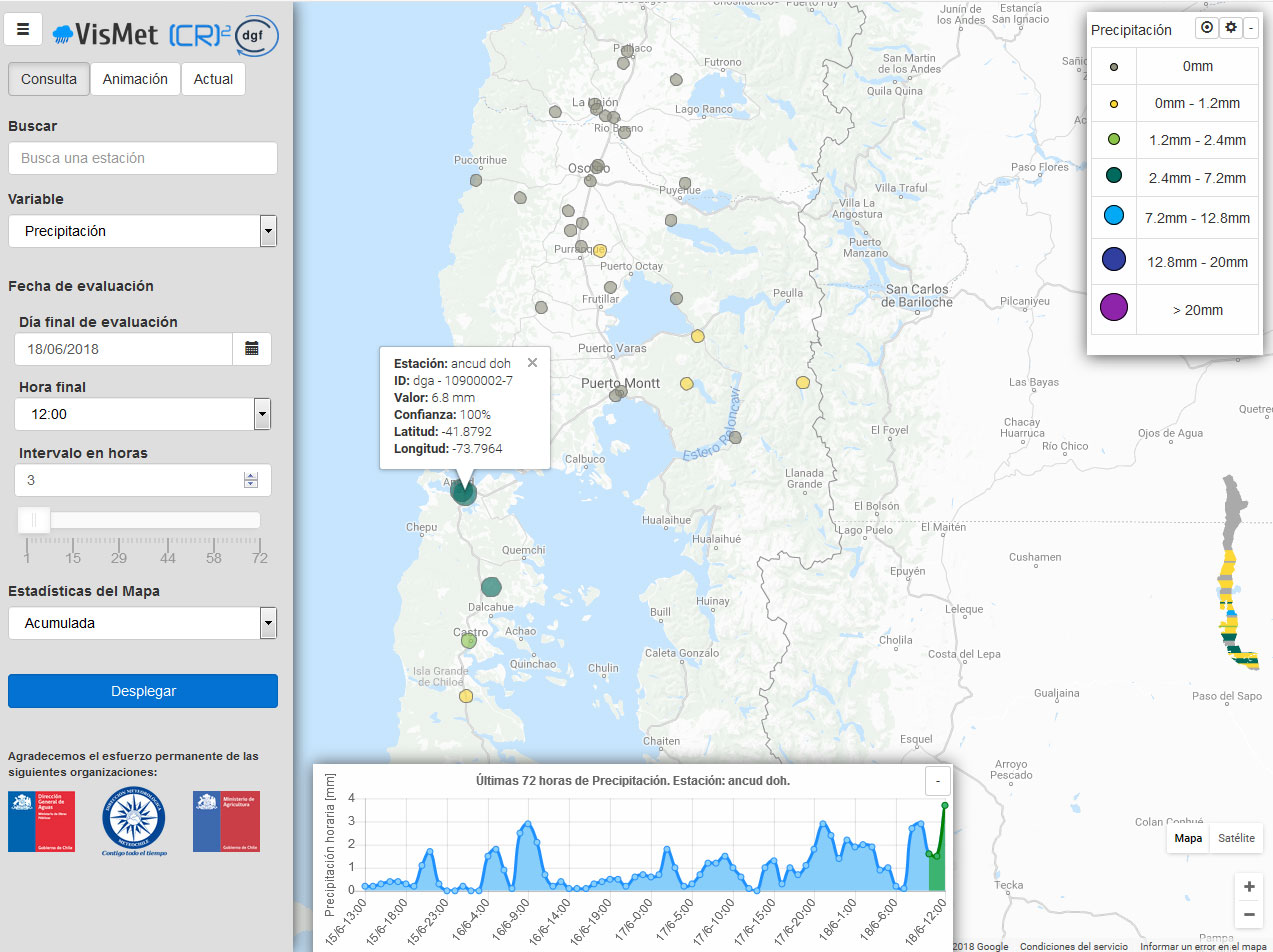Minimize the Precipitación legend panel
The image size is (1273, 952).
coord(1251,28)
